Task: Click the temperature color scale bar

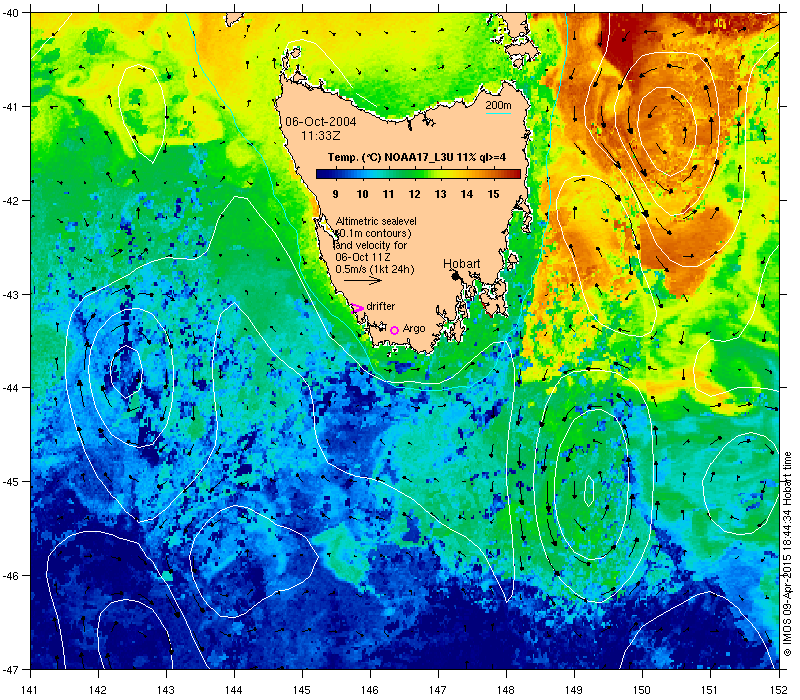Action: coord(418,174)
